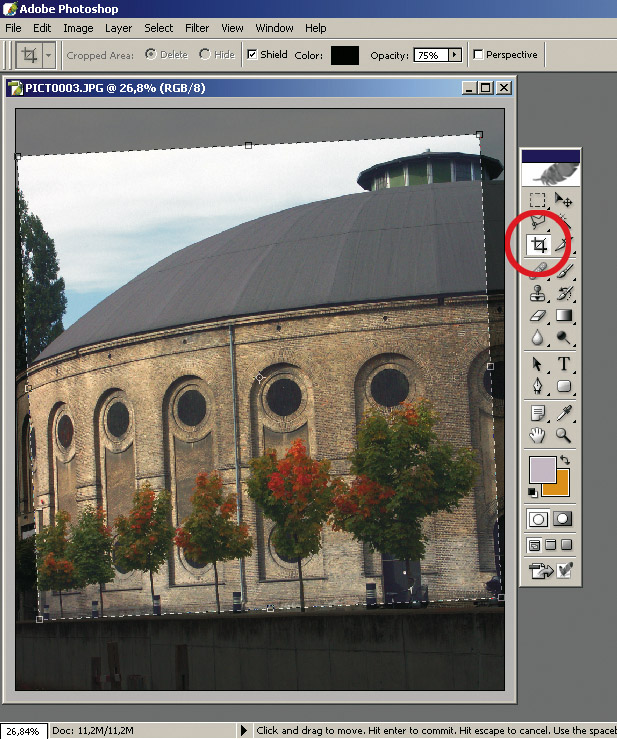Image resolution: width=617 pixels, height=739 pixels.
Task: Choose the Hide cropped area option
Action: coord(205,55)
